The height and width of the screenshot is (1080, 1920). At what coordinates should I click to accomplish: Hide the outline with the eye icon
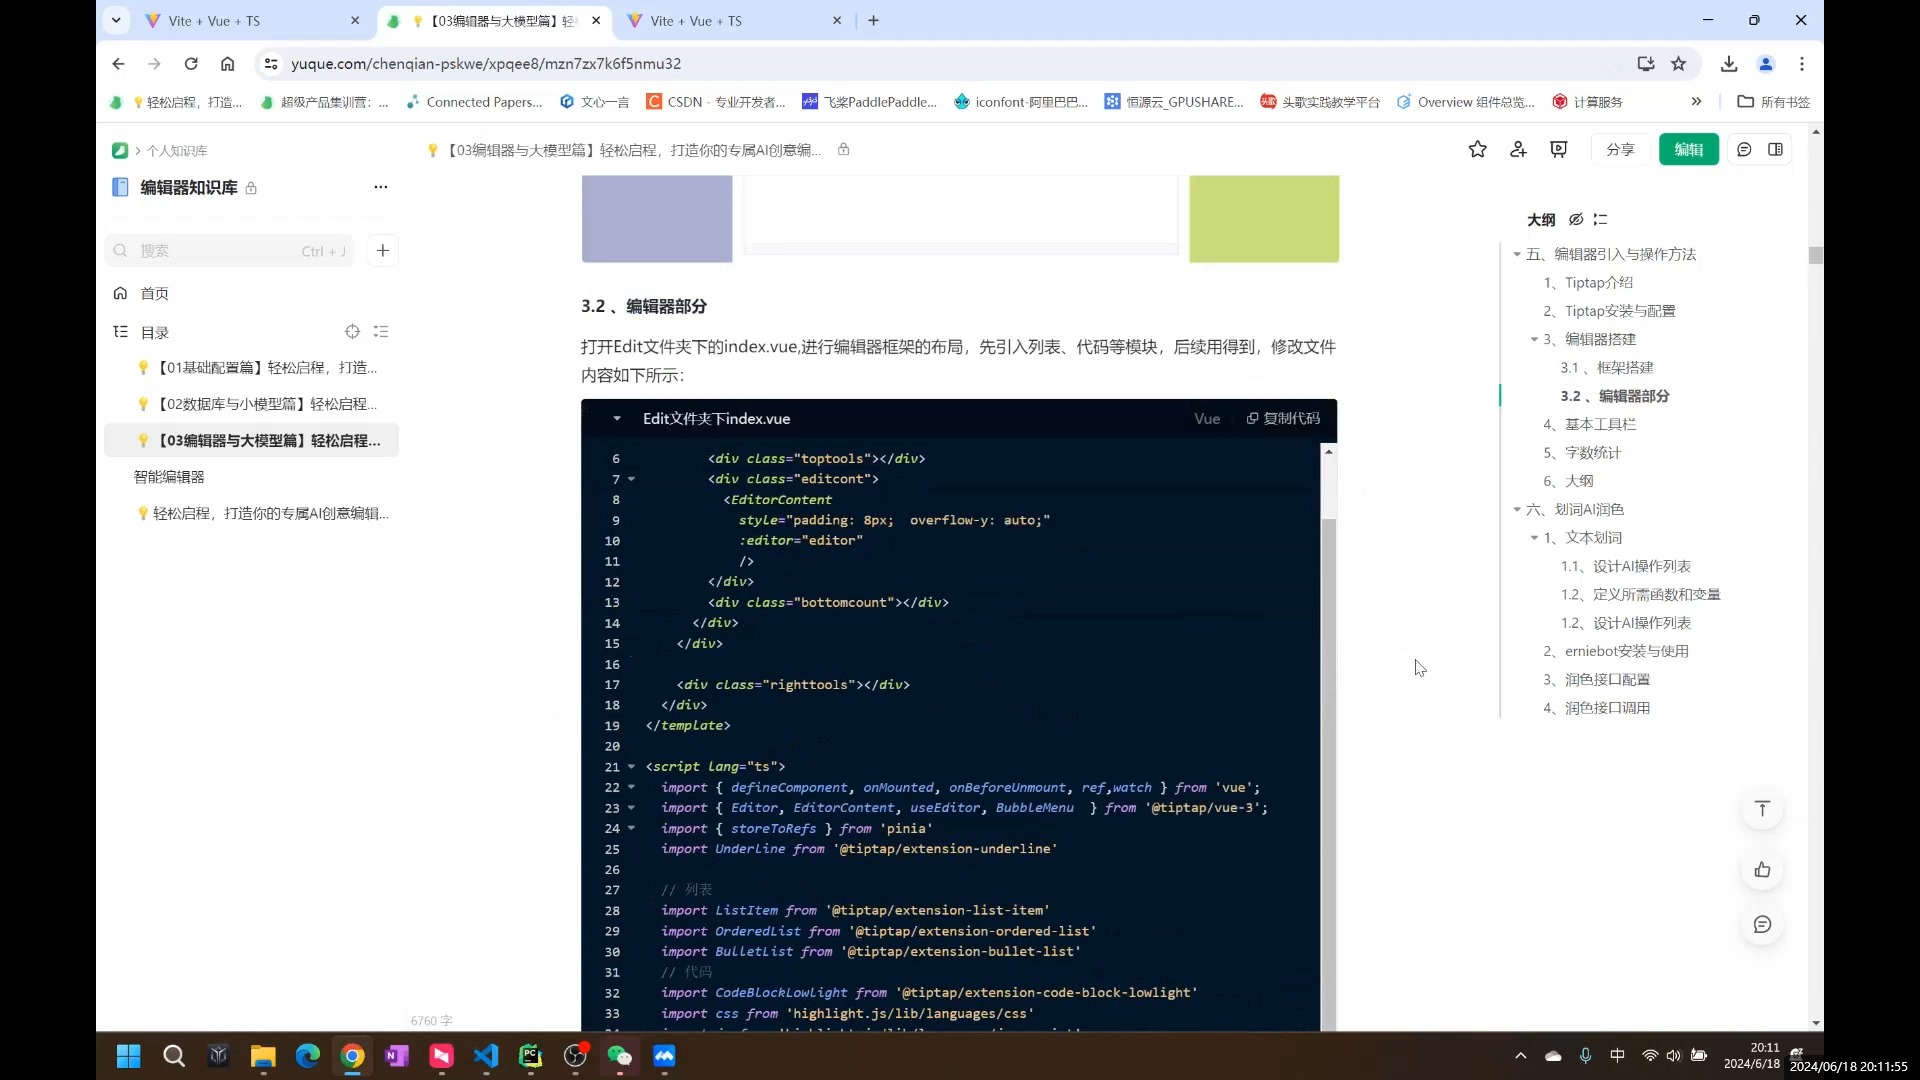coord(1576,220)
